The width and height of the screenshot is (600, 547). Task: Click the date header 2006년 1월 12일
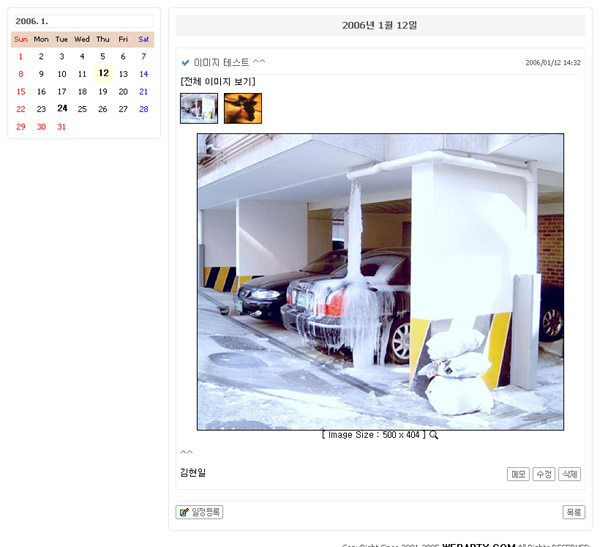coord(380,25)
